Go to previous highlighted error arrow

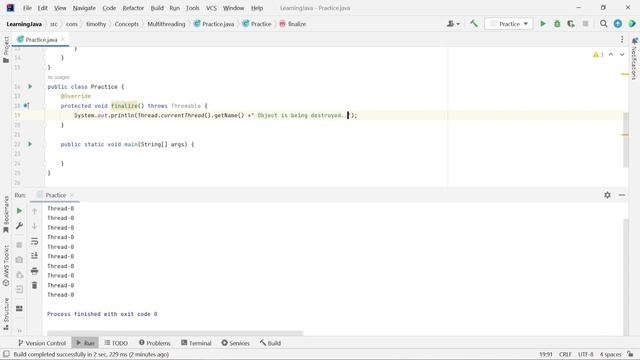click(x=611, y=54)
